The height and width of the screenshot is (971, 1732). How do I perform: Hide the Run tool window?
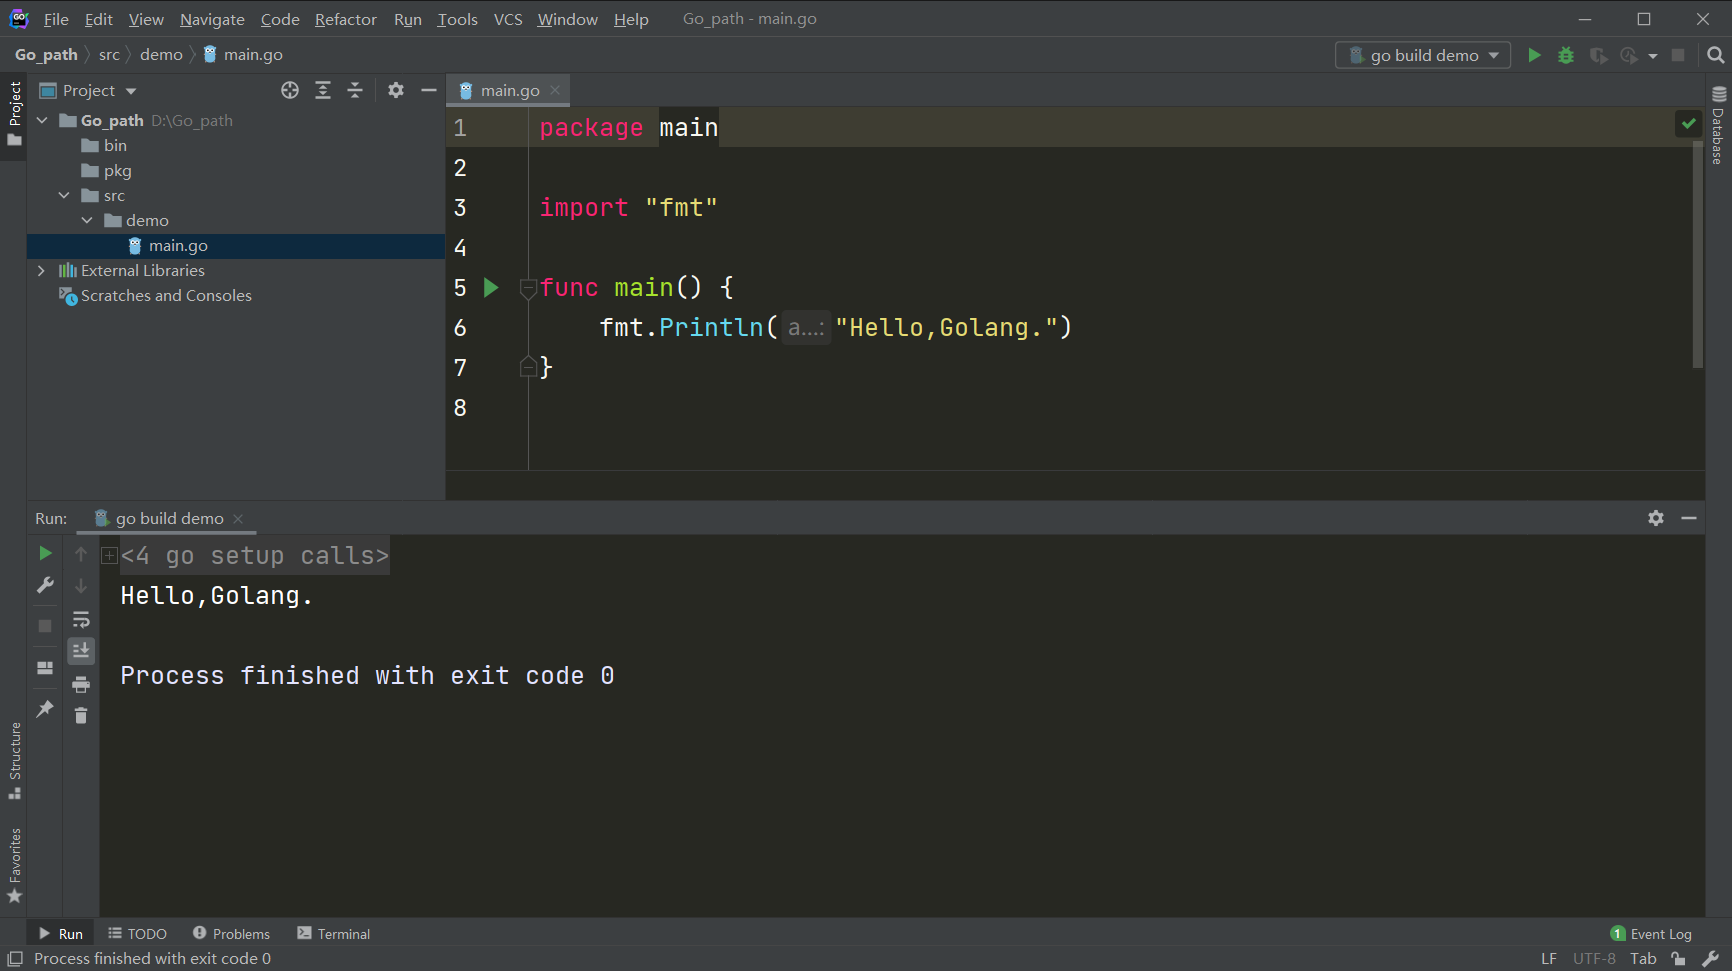[x=1689, y=518]
